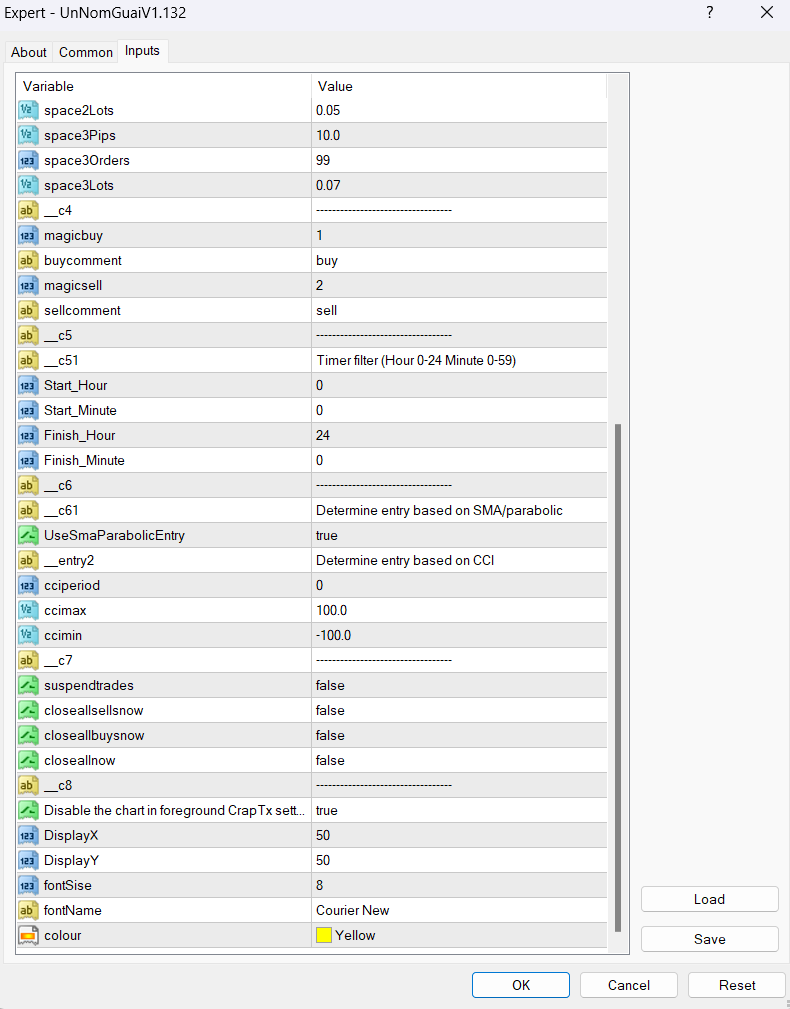
Task: Click the double-type icon beside ccimax
Action: coord(28,610)
